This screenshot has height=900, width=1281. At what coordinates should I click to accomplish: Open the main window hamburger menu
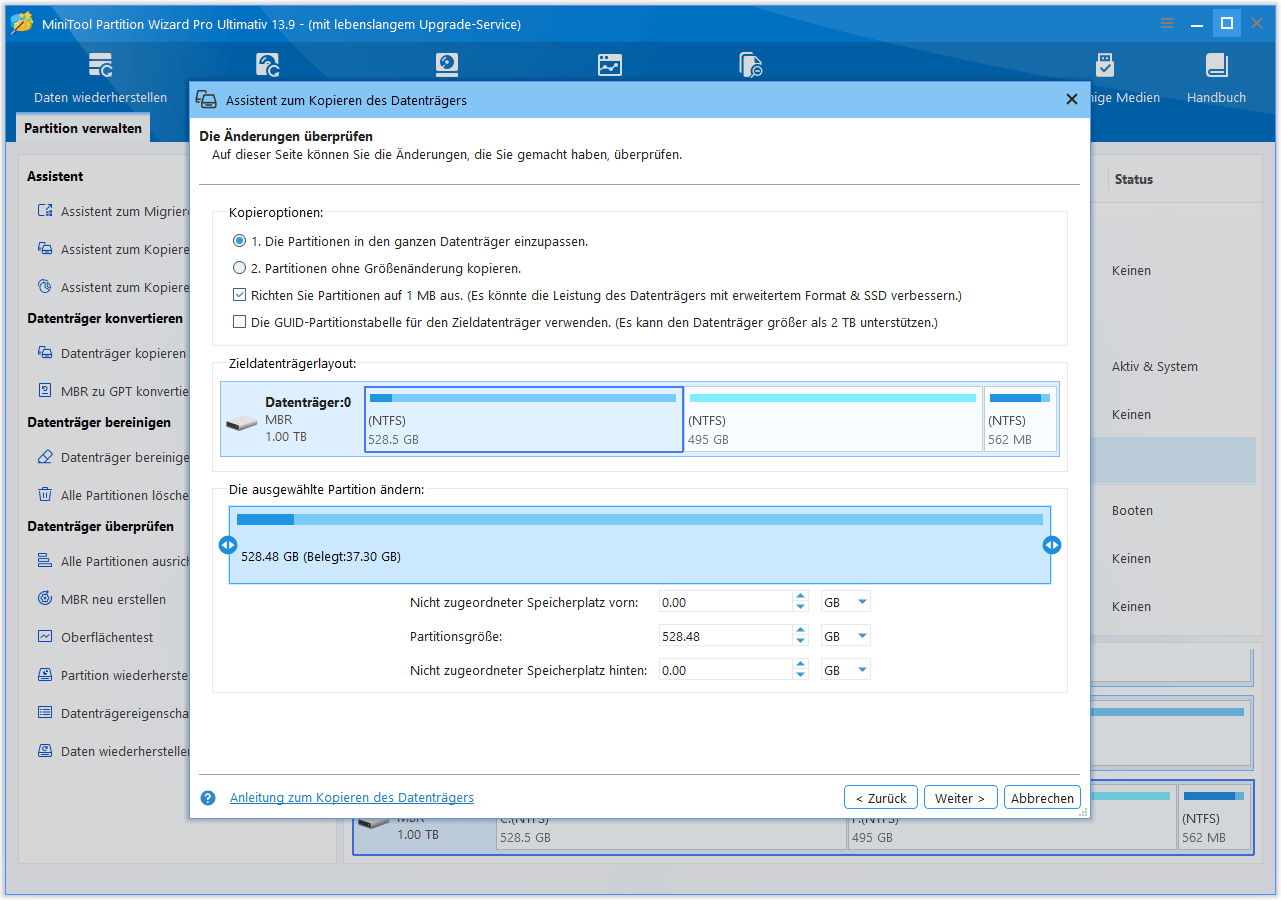point(1167,24)
